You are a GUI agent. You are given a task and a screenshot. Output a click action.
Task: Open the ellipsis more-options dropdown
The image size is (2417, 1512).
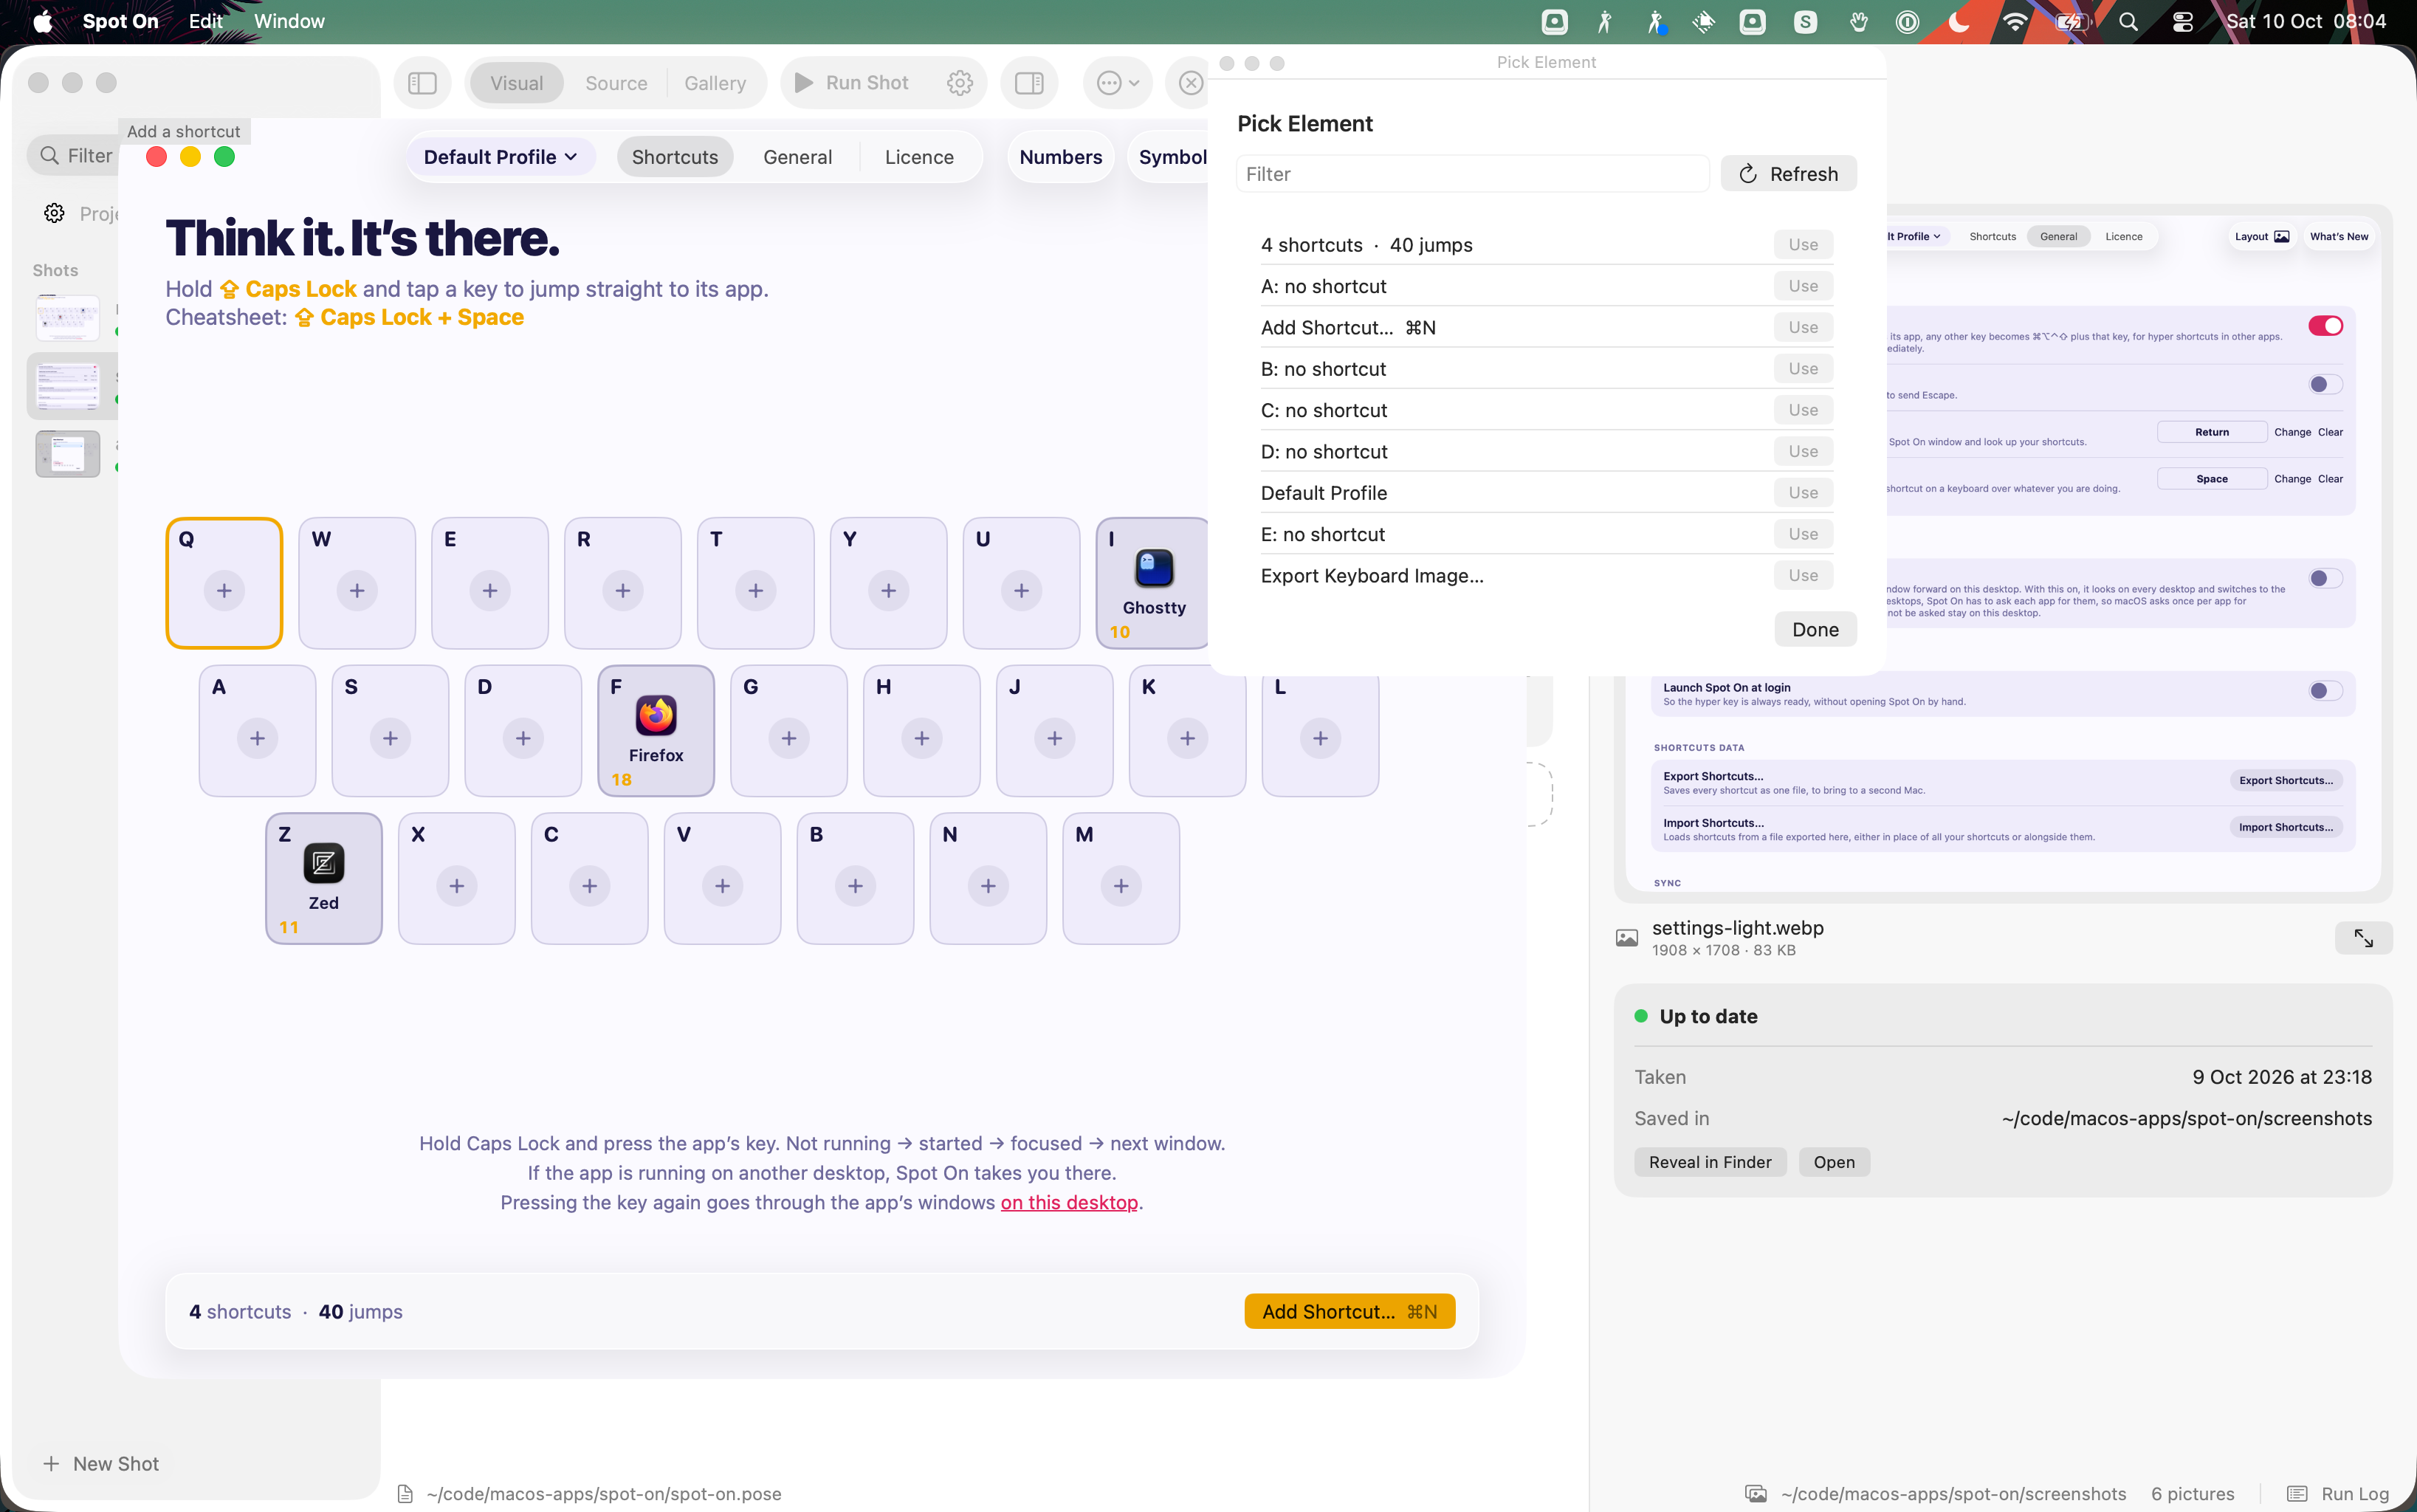1118,83
